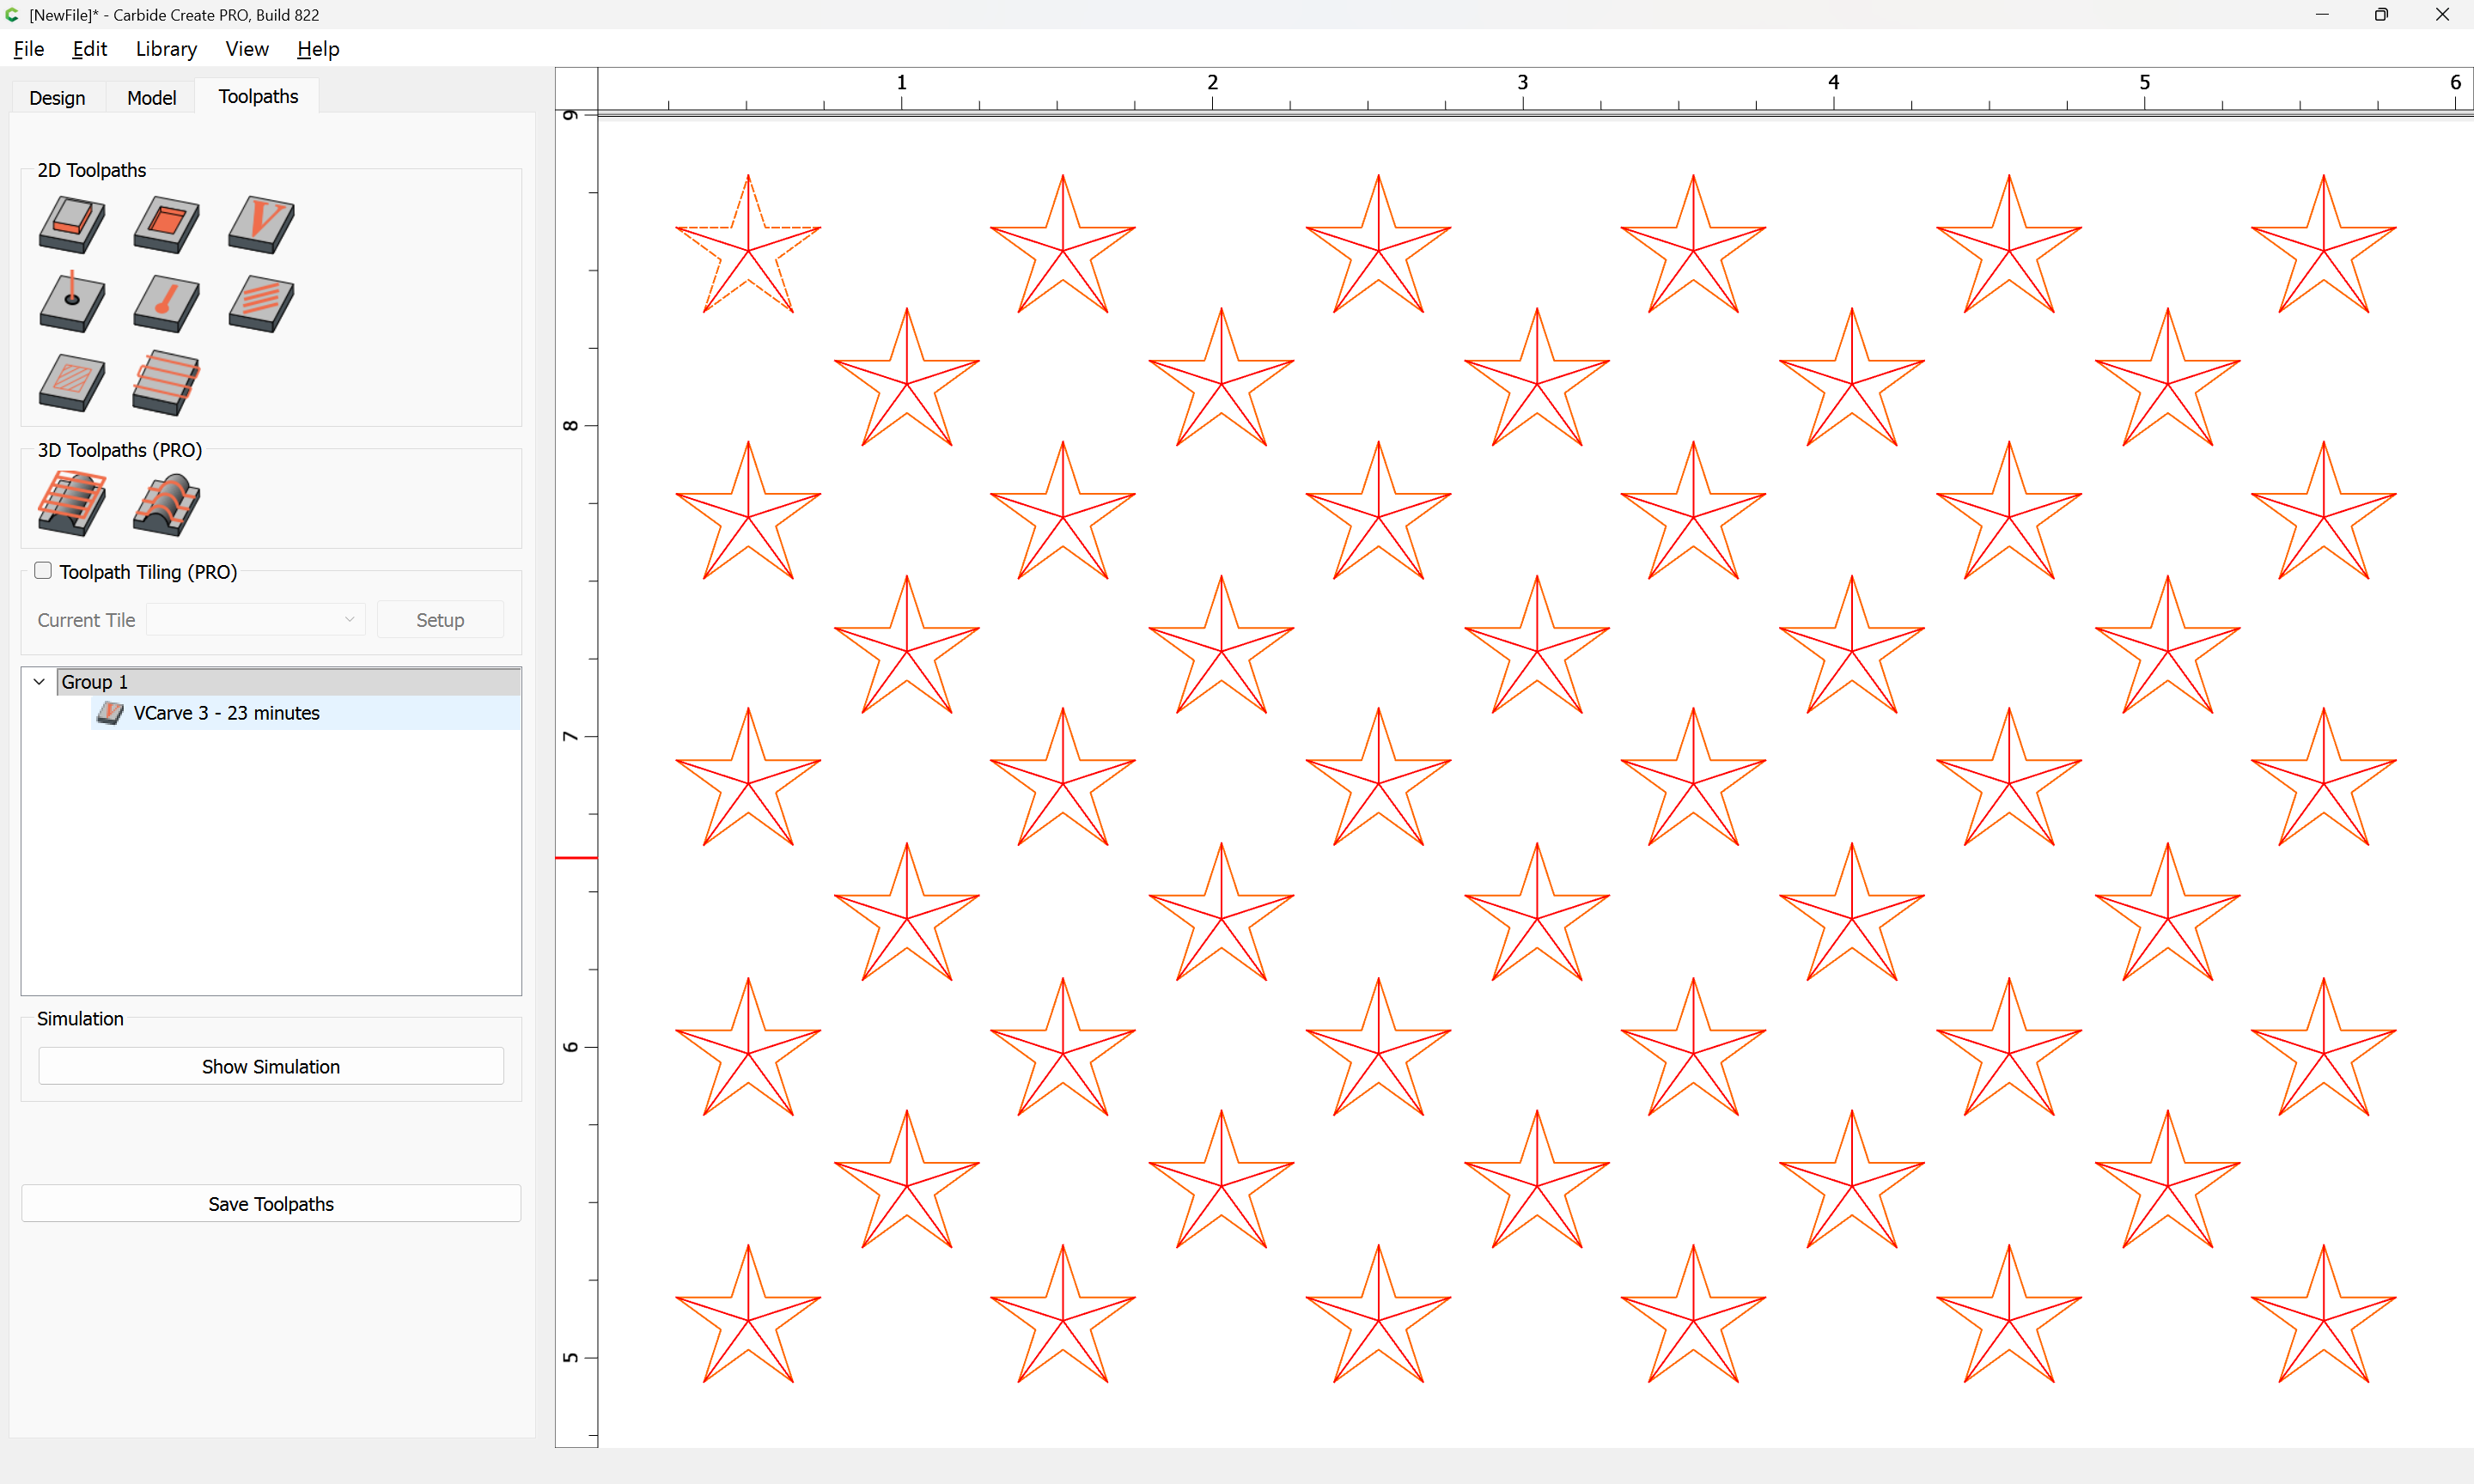Collapse the Group 1 tree arrow

click(39, 682)
